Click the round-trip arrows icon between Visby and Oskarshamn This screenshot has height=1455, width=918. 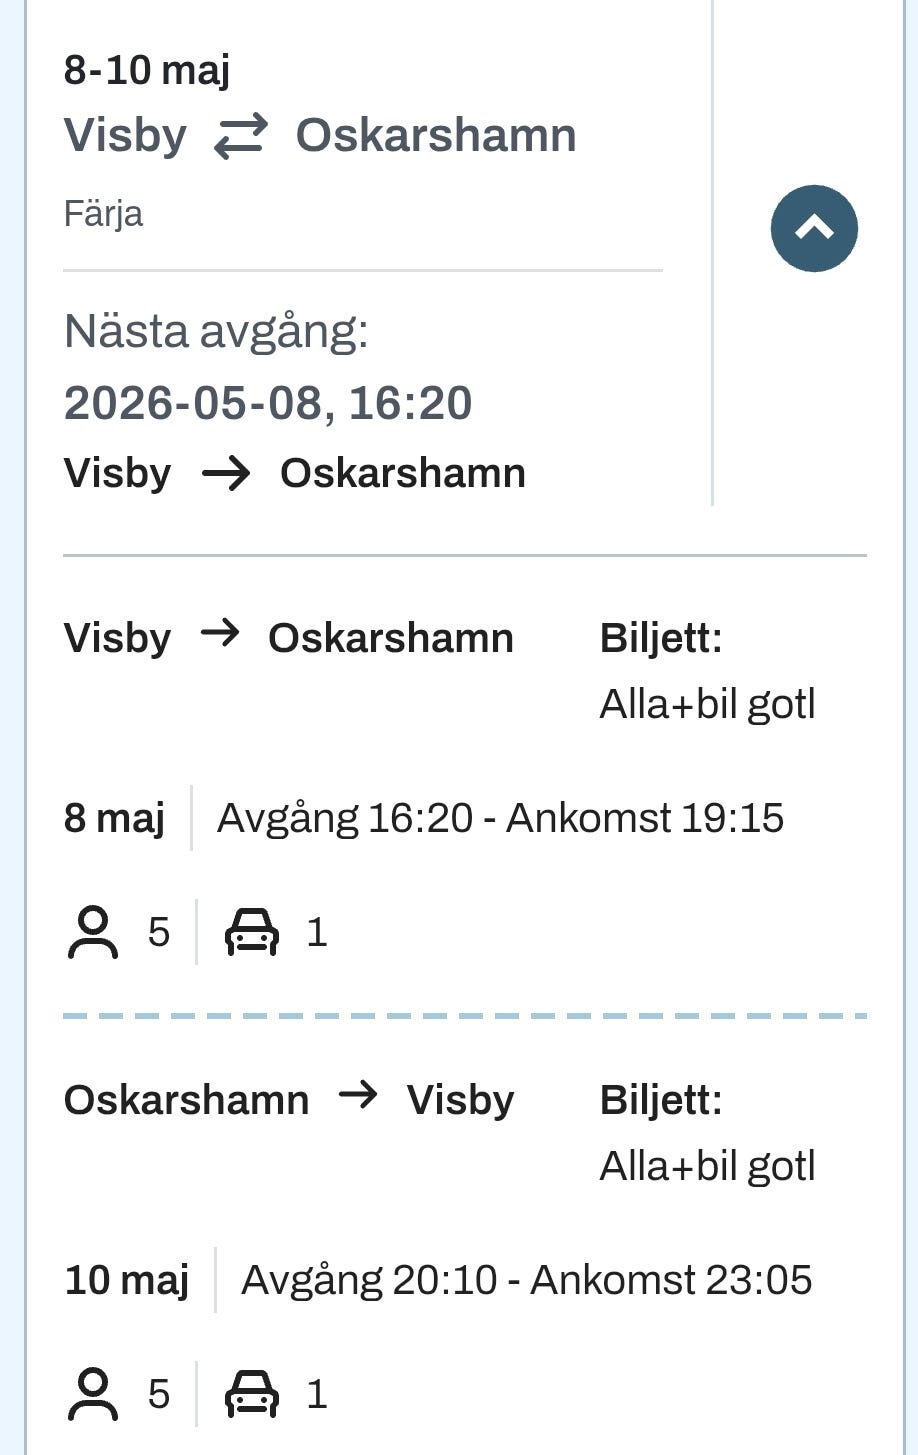pyautogui.click(x=241, y=136)
